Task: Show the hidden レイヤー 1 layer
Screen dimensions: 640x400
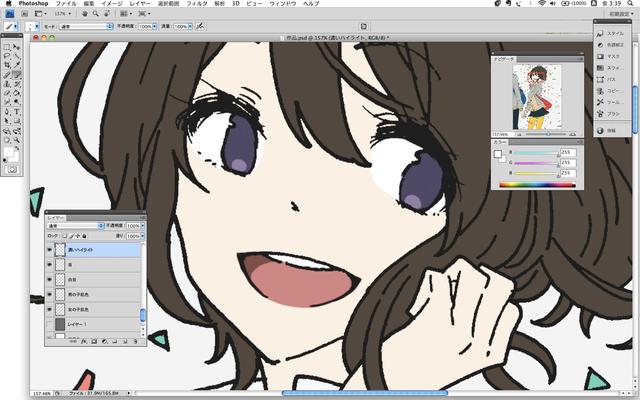Action: tap(51, 325)
